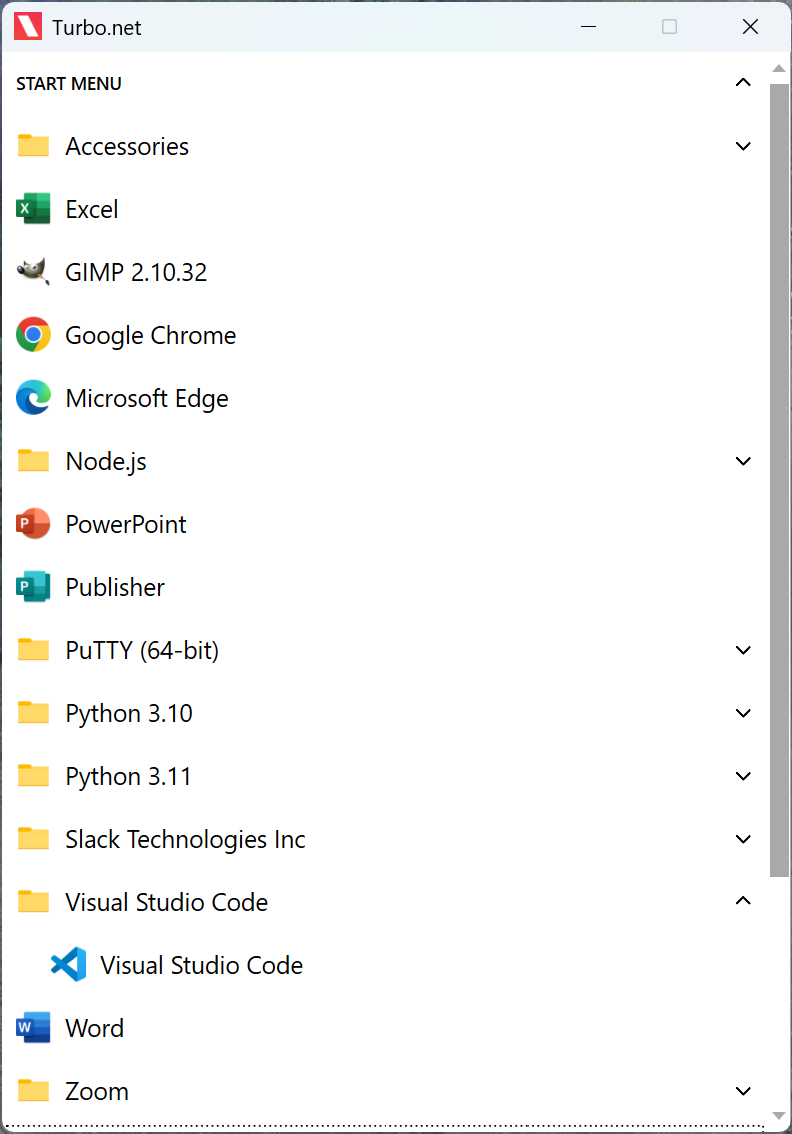Click the Python 3.10 folder icon
792x1134 pixels.
pos(33,712)
